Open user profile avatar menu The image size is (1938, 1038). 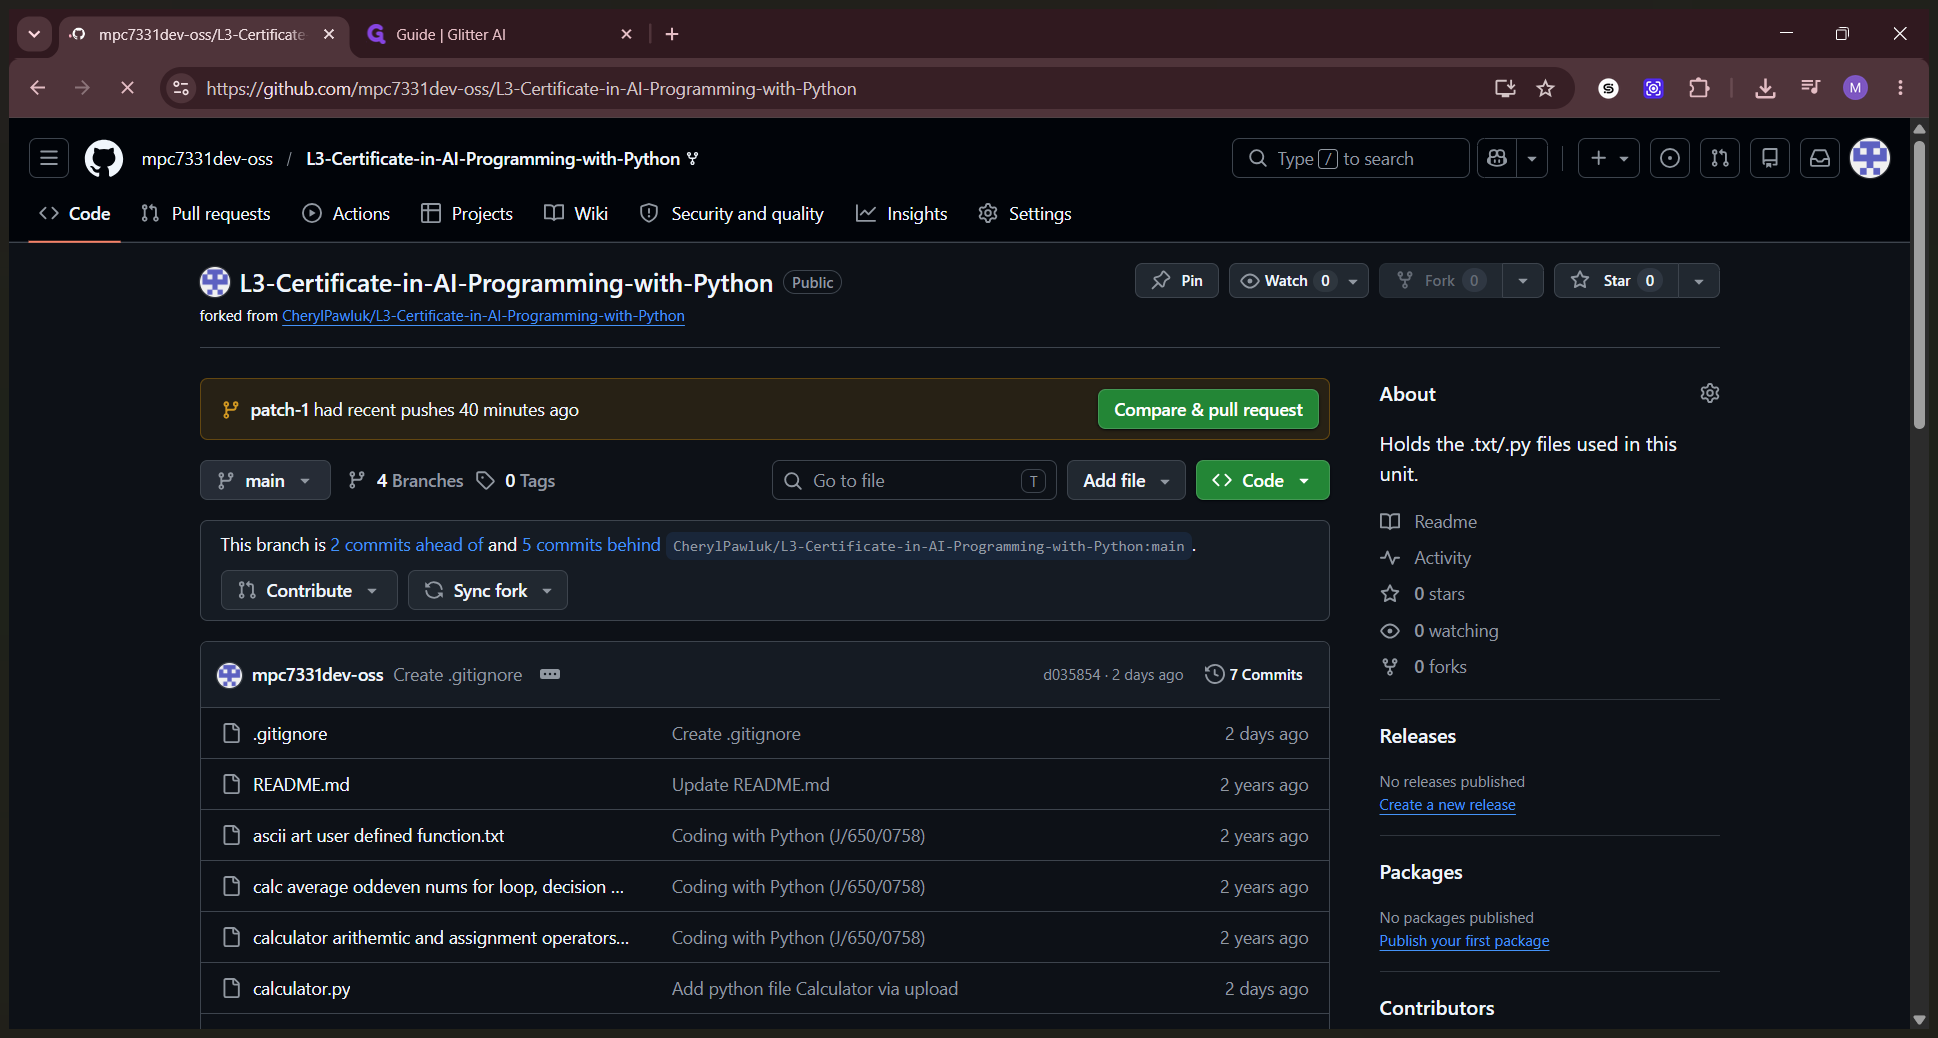(x=1869, y=158)
